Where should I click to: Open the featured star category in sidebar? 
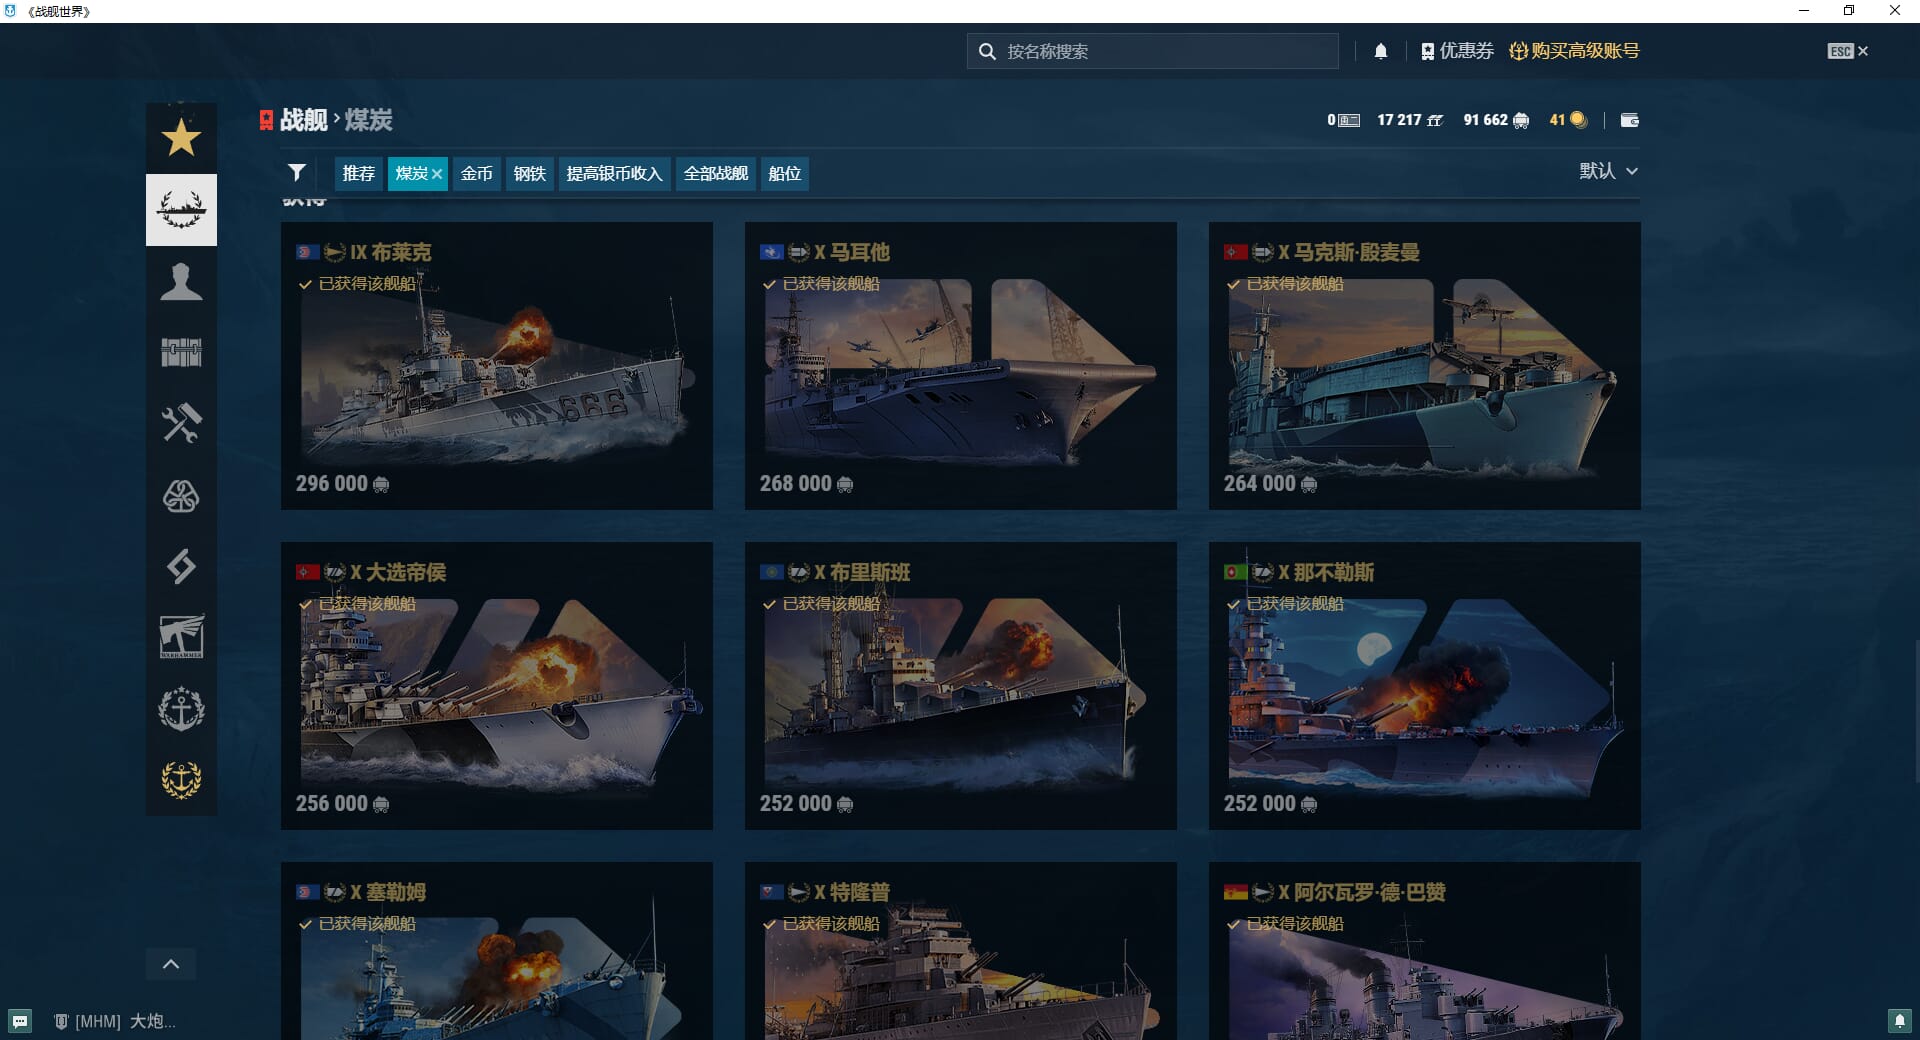(x=181, y=138)
